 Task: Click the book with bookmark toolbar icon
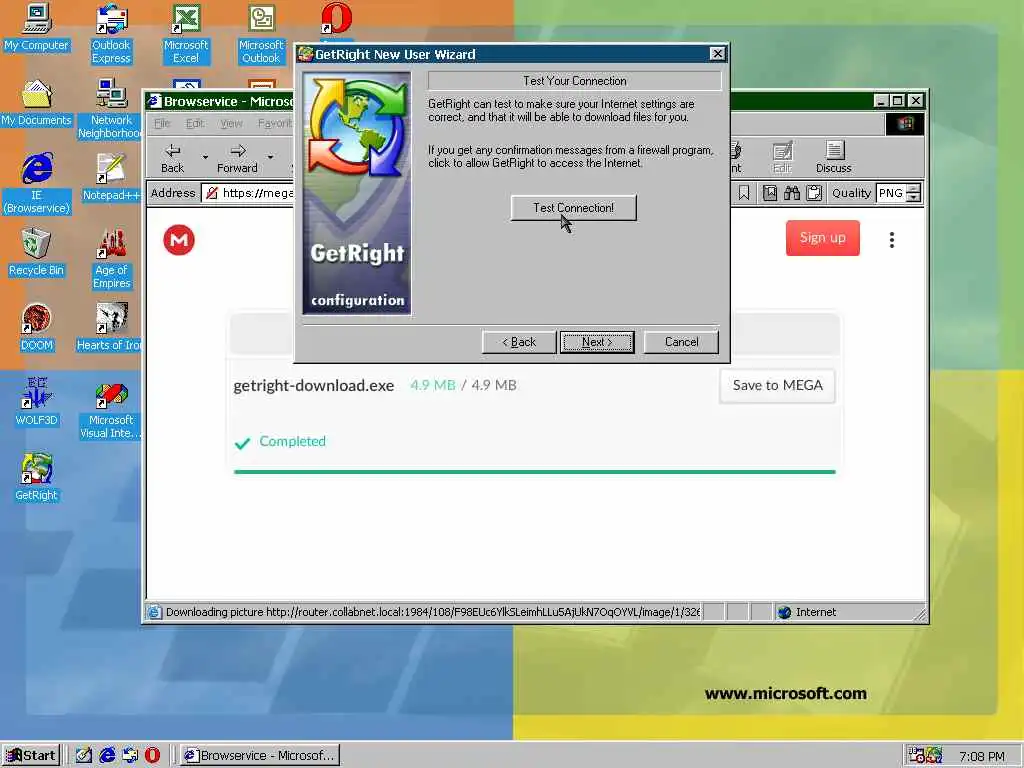769,193
